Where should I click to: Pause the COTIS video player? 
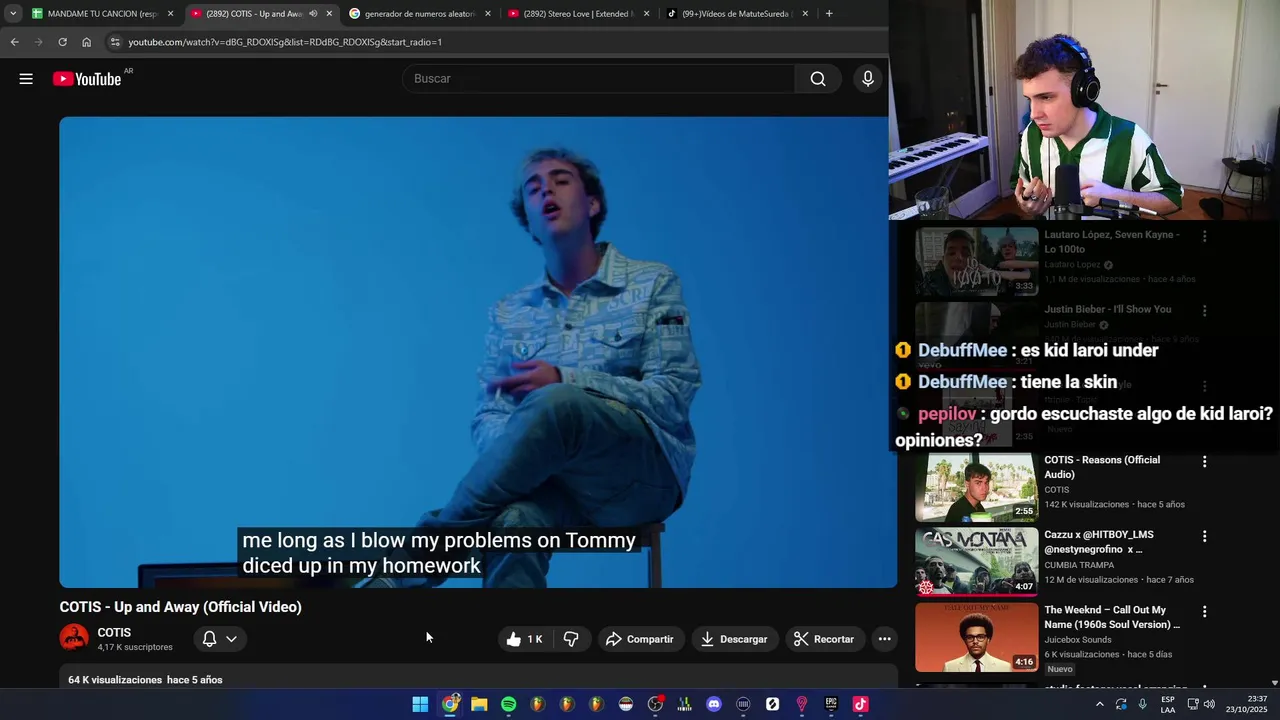pos(478,352)
